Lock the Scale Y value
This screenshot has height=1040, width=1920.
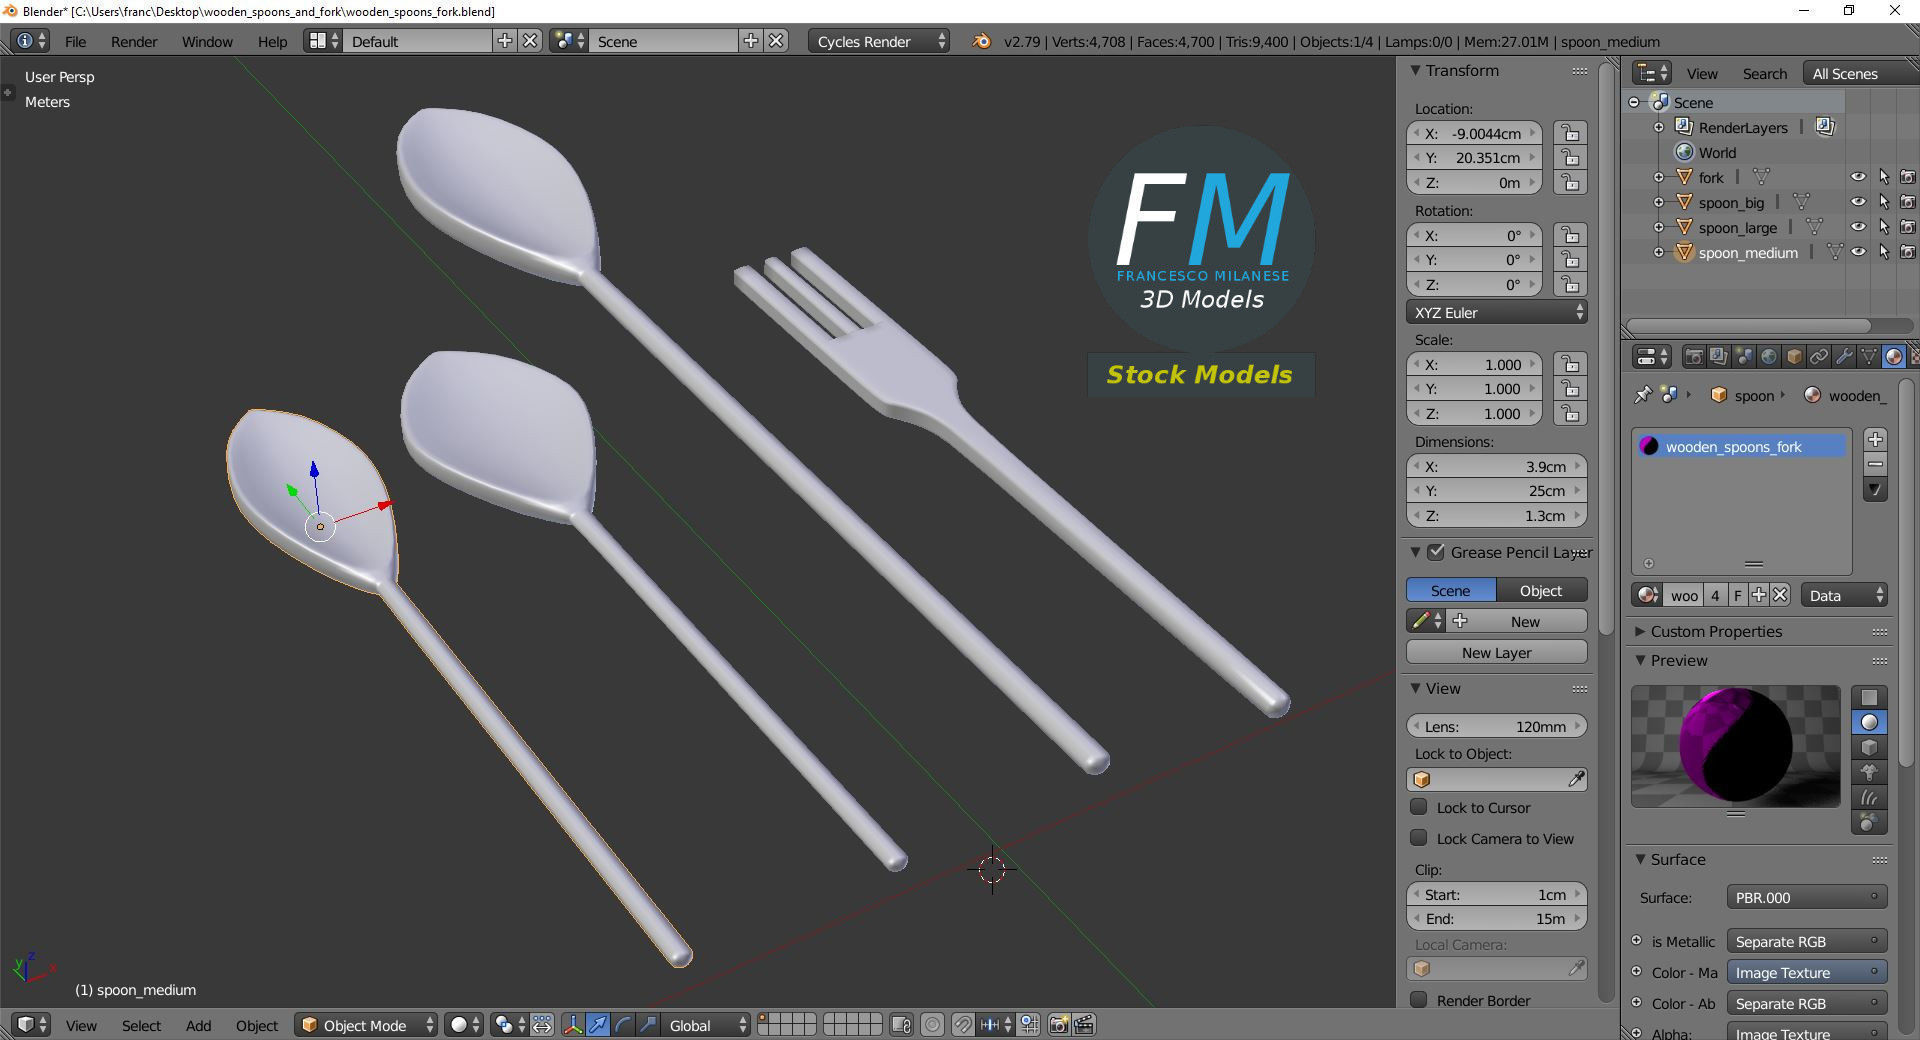pos(1570,389)
